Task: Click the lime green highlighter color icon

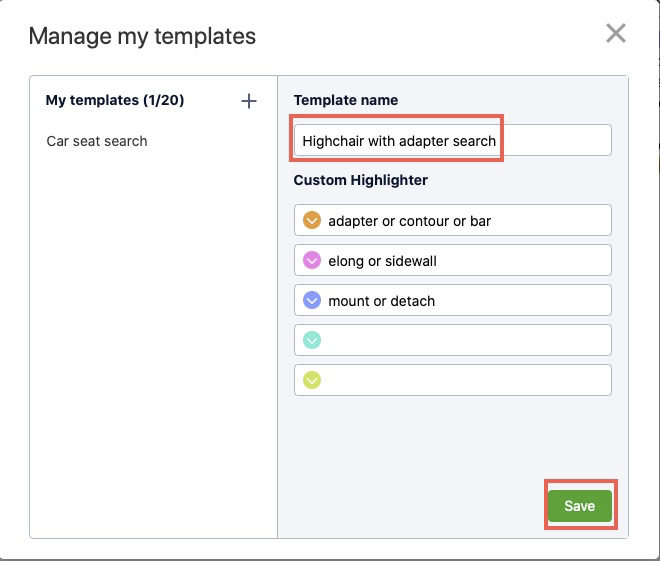Action: [x=311, y=380]
